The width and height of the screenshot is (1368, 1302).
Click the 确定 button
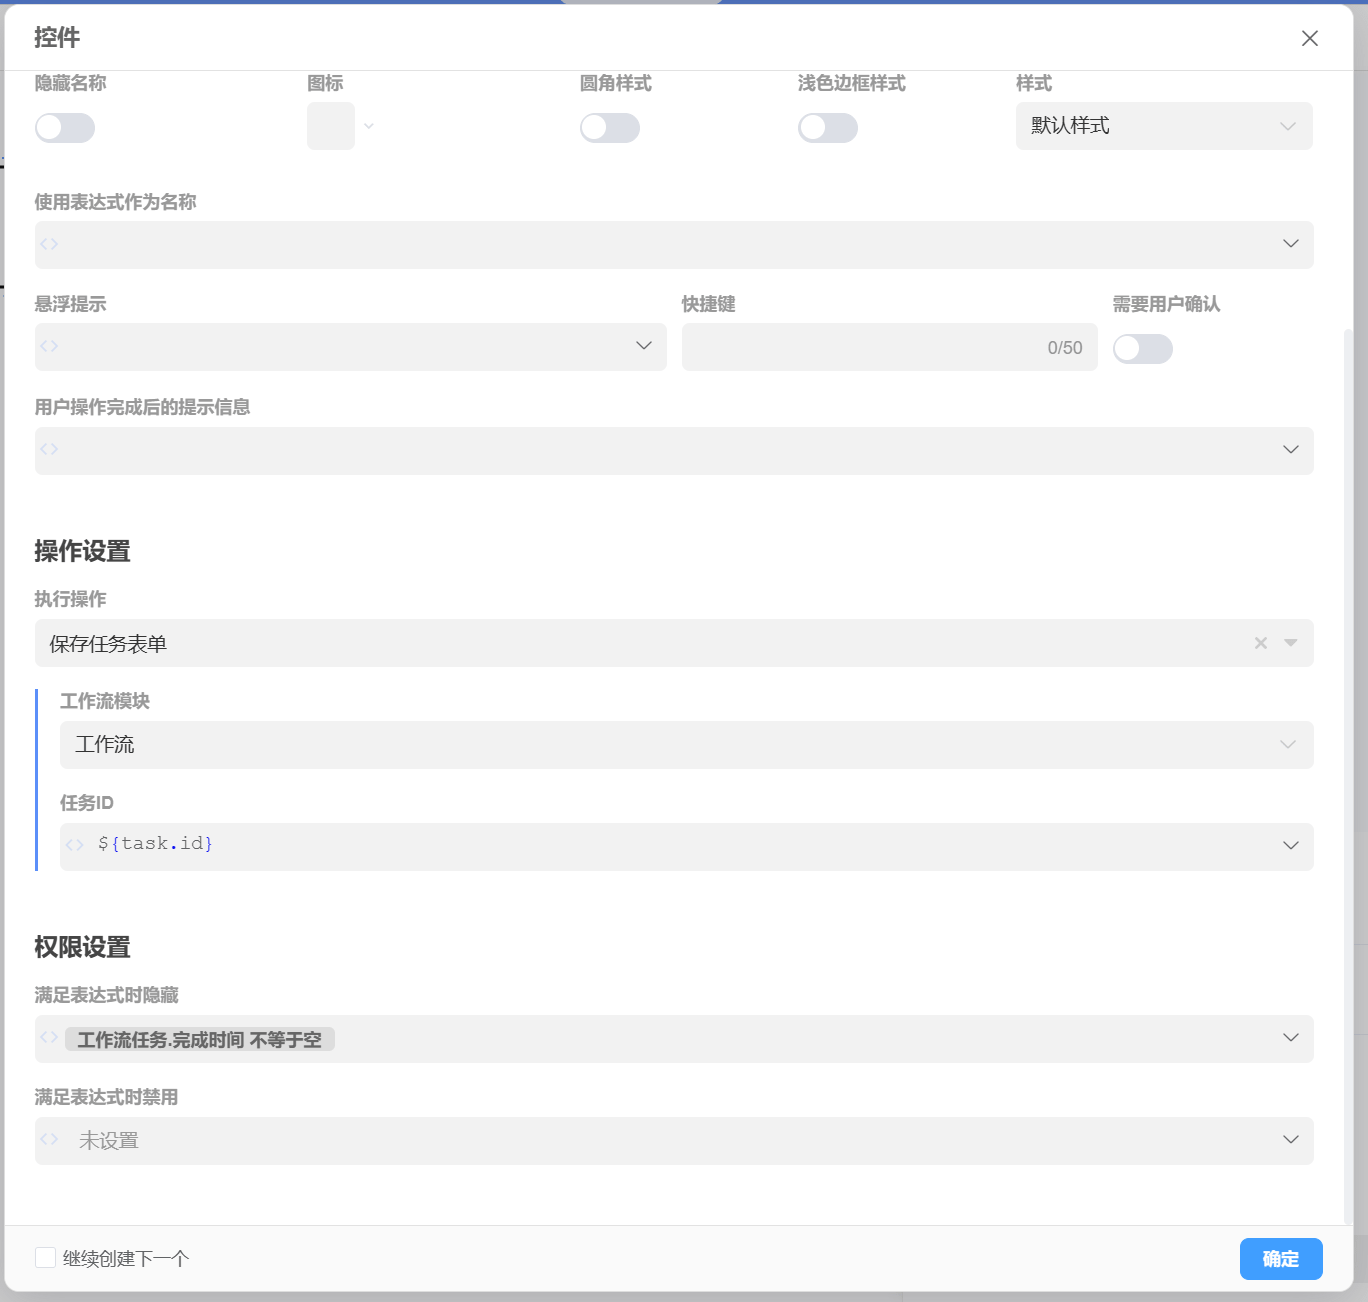(x=1281, y=1259)
